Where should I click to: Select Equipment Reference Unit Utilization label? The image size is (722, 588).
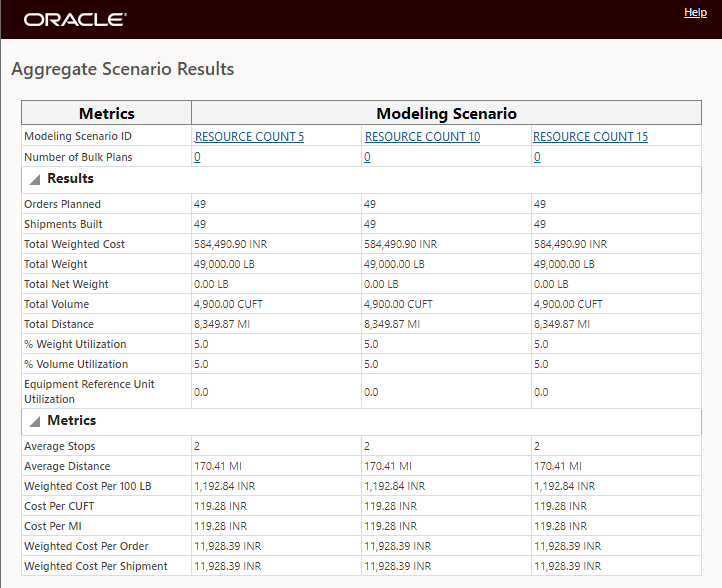[89, 391]
